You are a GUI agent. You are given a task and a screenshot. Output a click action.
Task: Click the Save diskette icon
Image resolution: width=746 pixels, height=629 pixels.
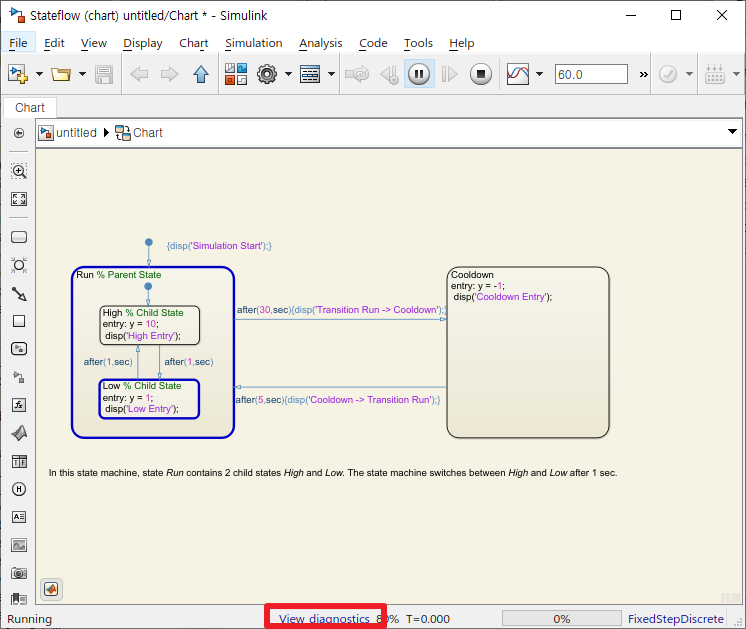[x=104, y=74]
